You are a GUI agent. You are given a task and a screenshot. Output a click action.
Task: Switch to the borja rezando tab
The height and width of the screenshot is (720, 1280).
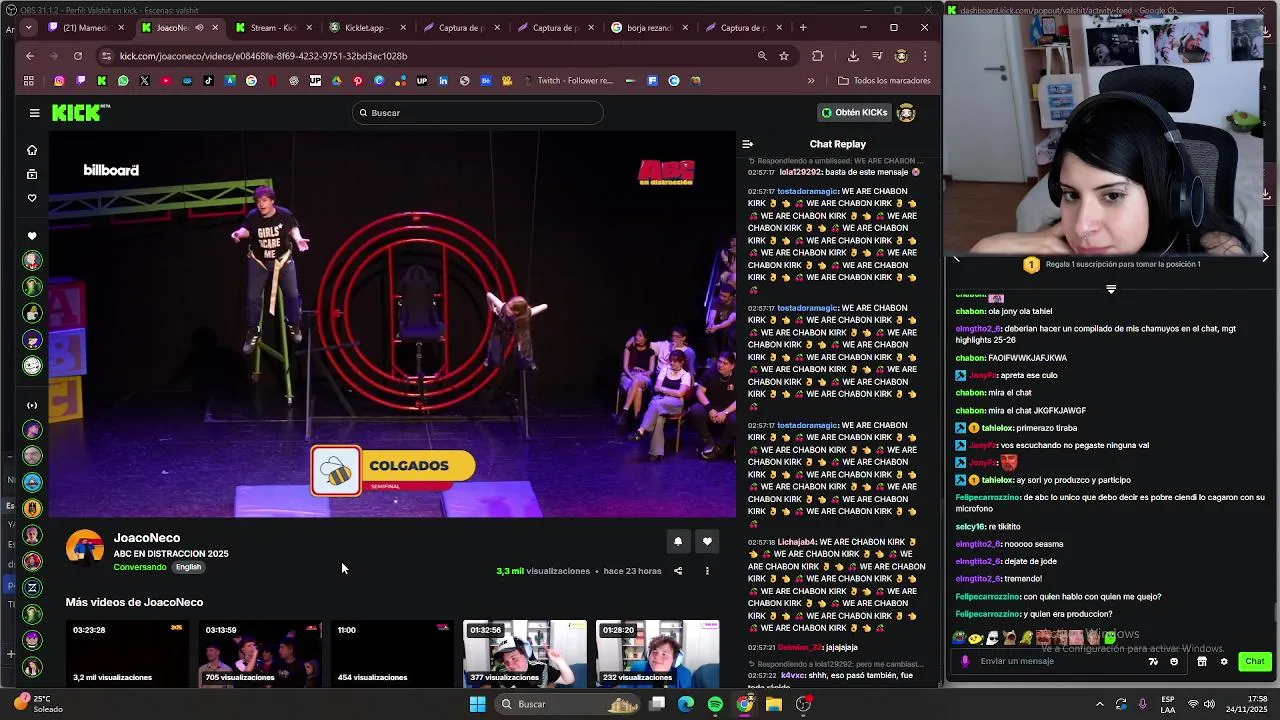[648, 28]
